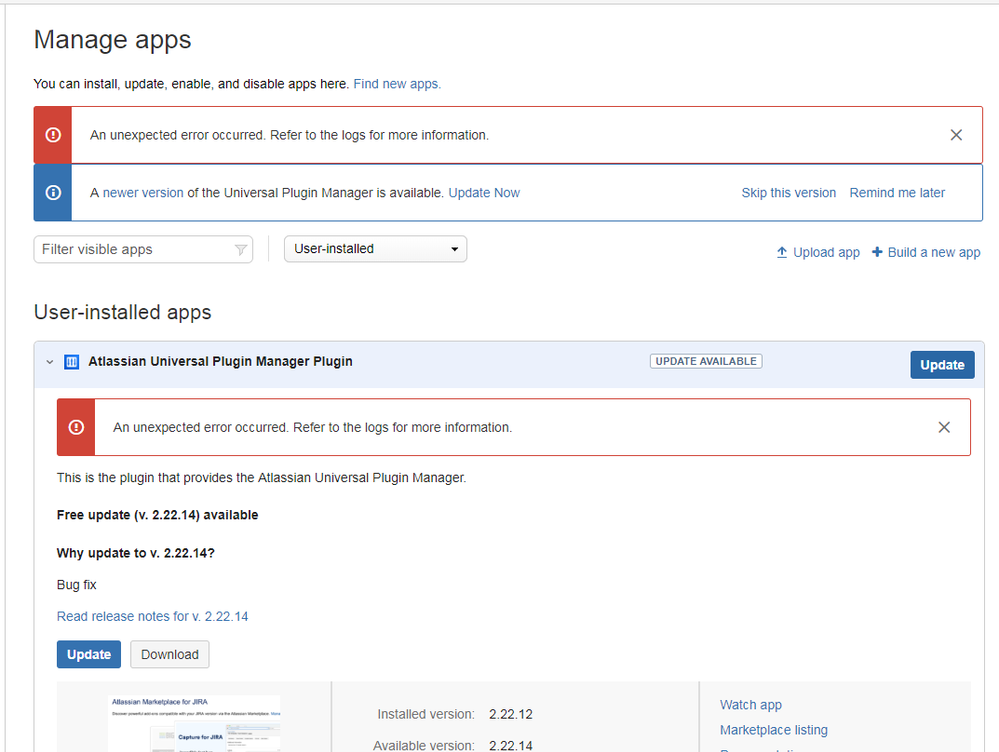This screenshot has height=752, width=999.
Task: Click the Free update (v. 2.22.14) available text
Action: 157,515
